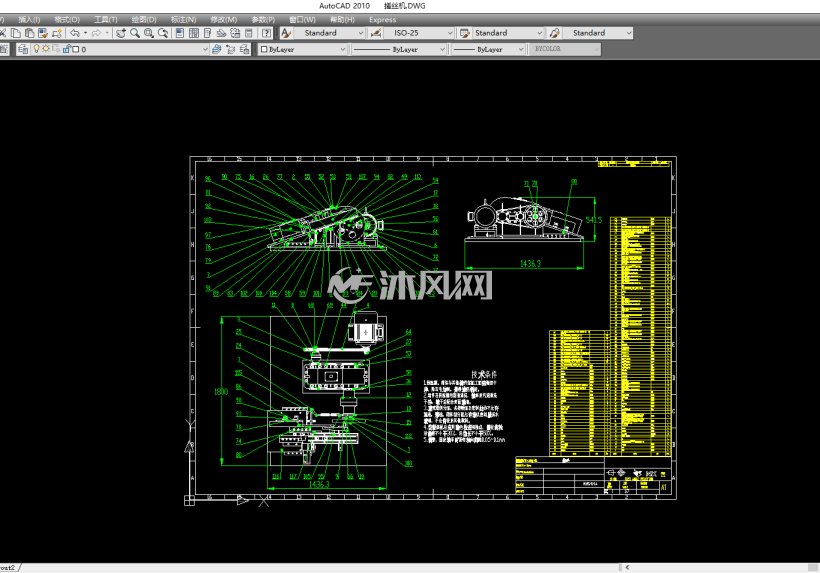This screenshot has height=573, width=820.
Task: Open the Help question mark icon
Action: click(267, 33)
